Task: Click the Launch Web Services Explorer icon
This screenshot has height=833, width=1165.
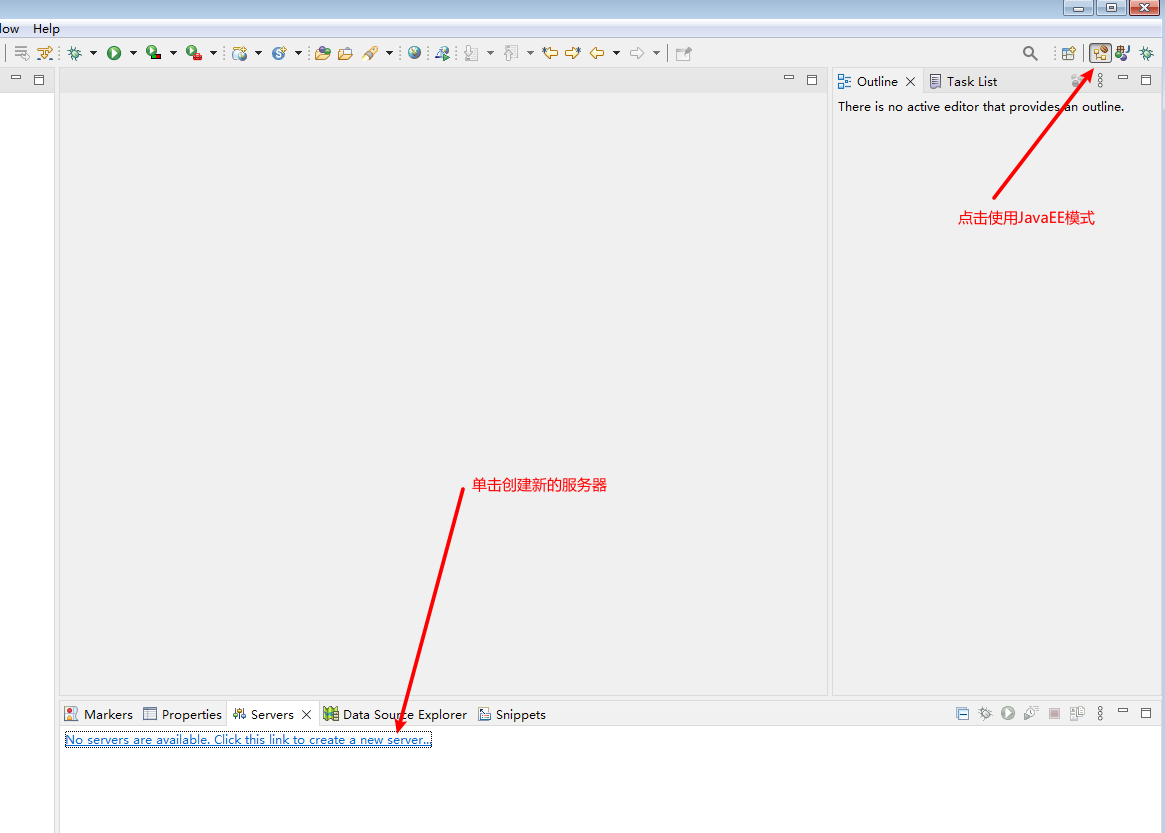Action: (442, 53)
